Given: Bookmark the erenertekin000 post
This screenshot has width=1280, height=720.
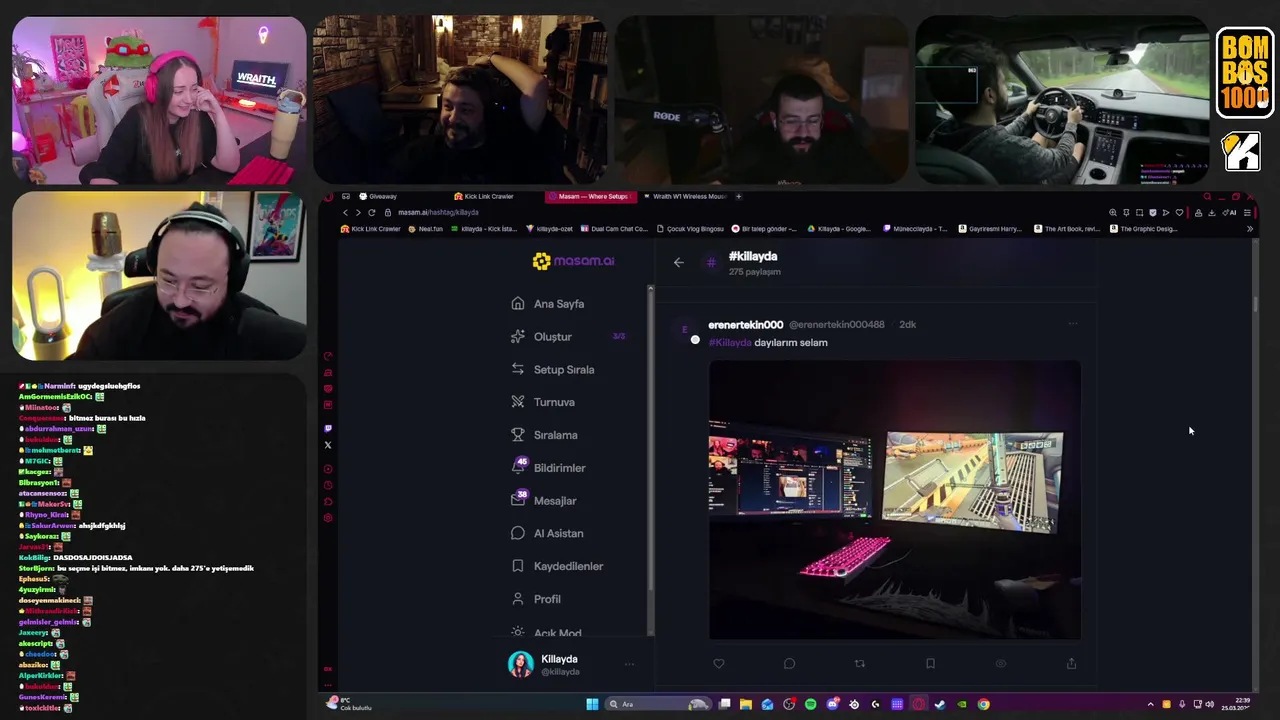Looking at the screenshot, I should (930, 664).
